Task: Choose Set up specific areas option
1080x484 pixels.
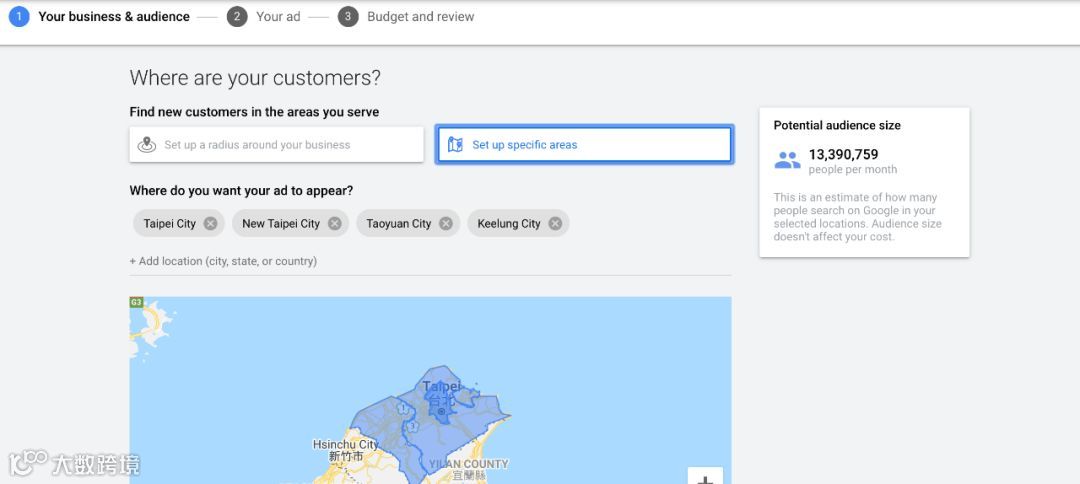Action: [x=584, y=145]
